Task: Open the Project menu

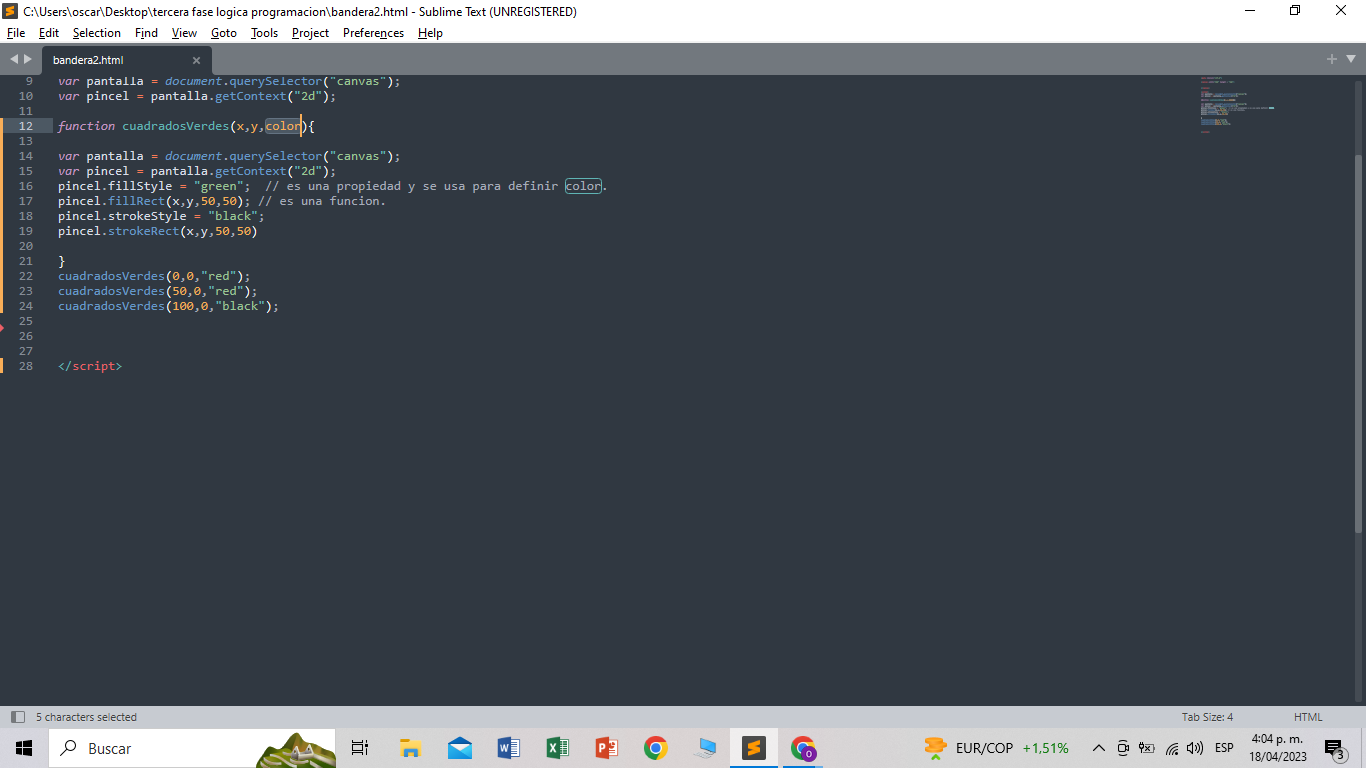Action: click(310, 33)
